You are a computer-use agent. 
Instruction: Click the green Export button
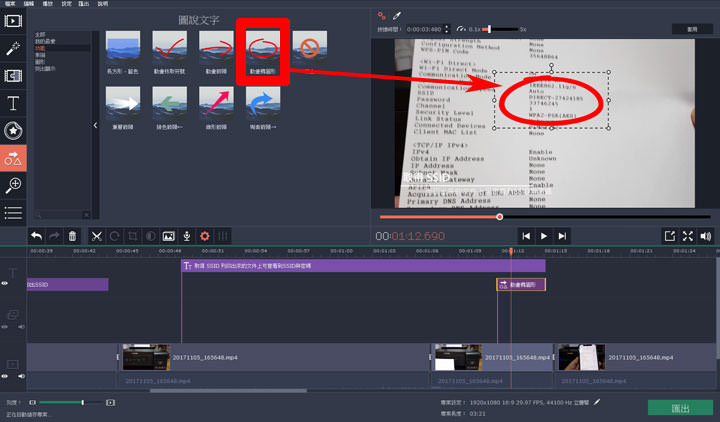681,408
